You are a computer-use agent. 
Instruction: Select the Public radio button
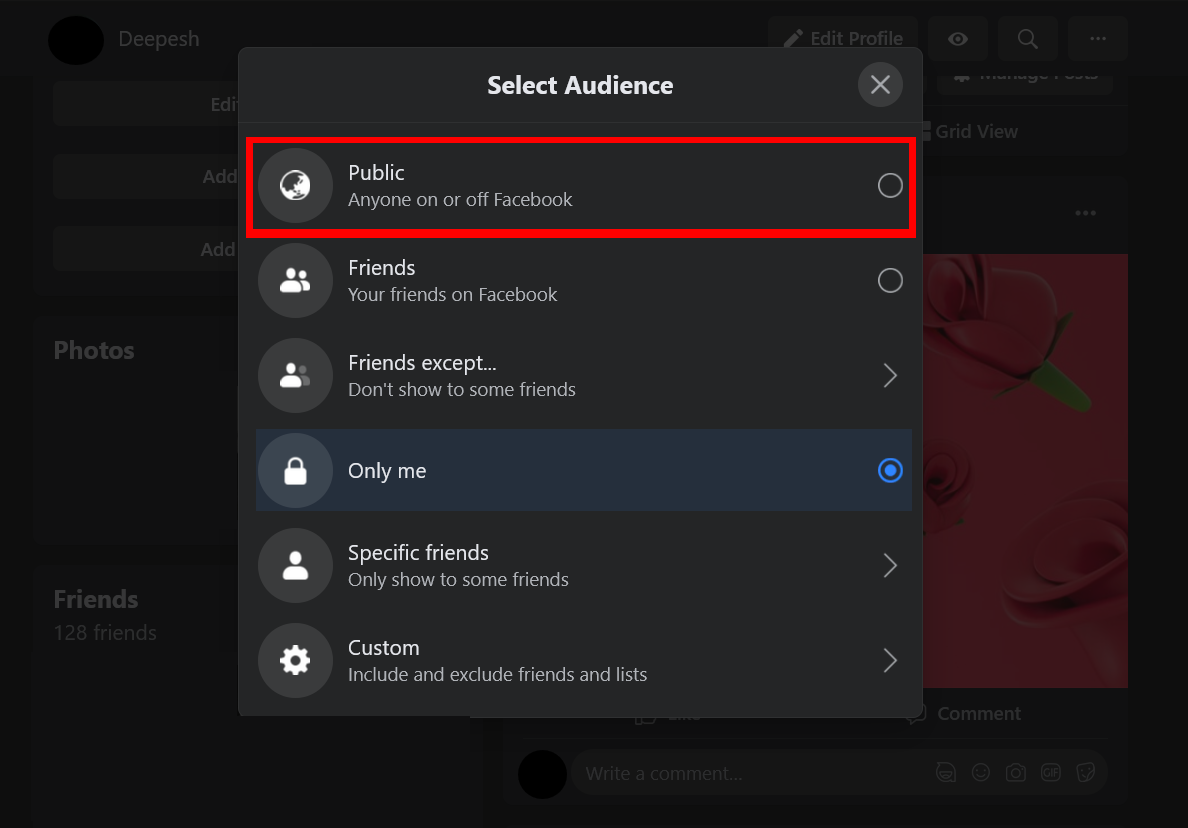[890, 185]
